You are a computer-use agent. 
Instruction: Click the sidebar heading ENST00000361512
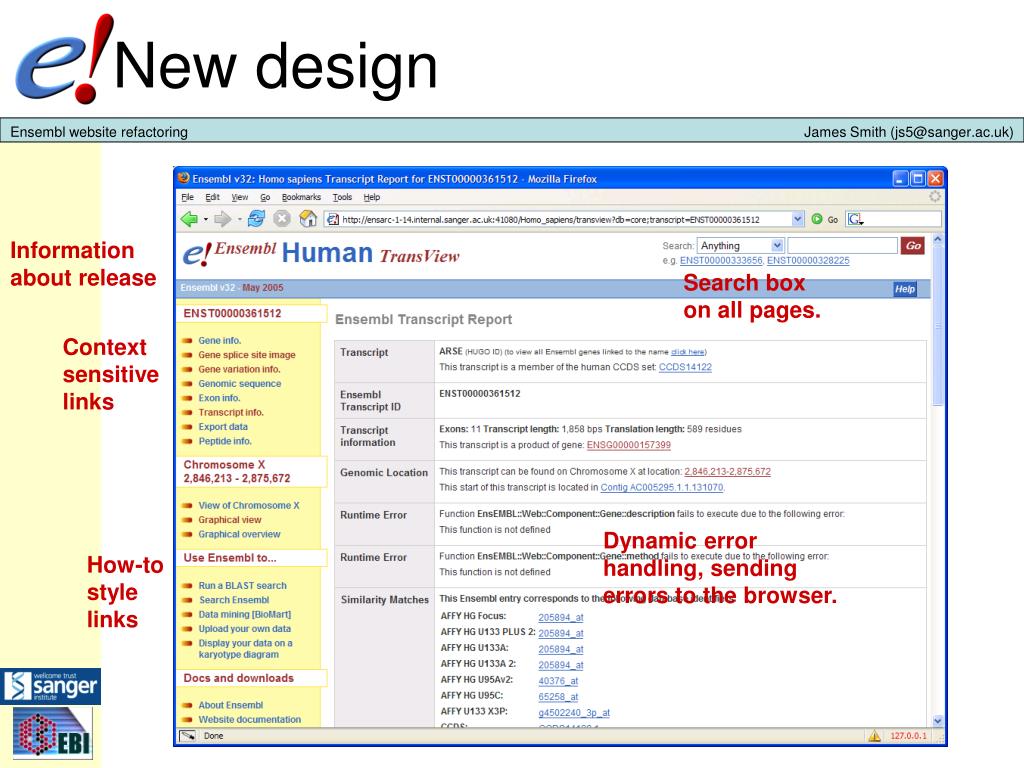(x=232, y=313)
